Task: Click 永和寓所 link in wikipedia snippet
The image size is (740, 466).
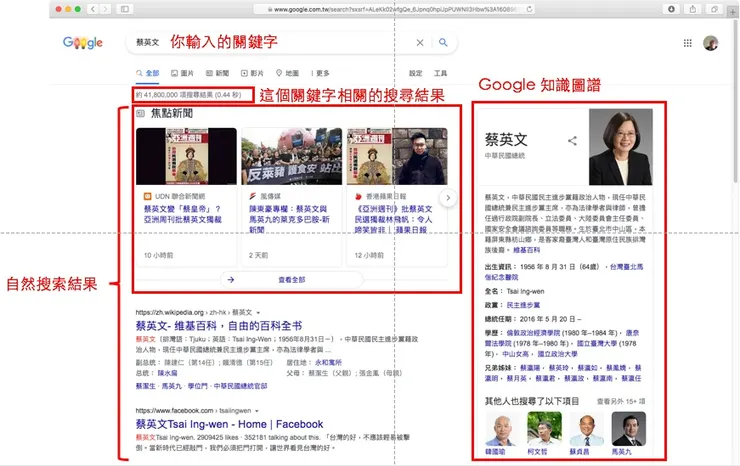Action: [328, 363]
